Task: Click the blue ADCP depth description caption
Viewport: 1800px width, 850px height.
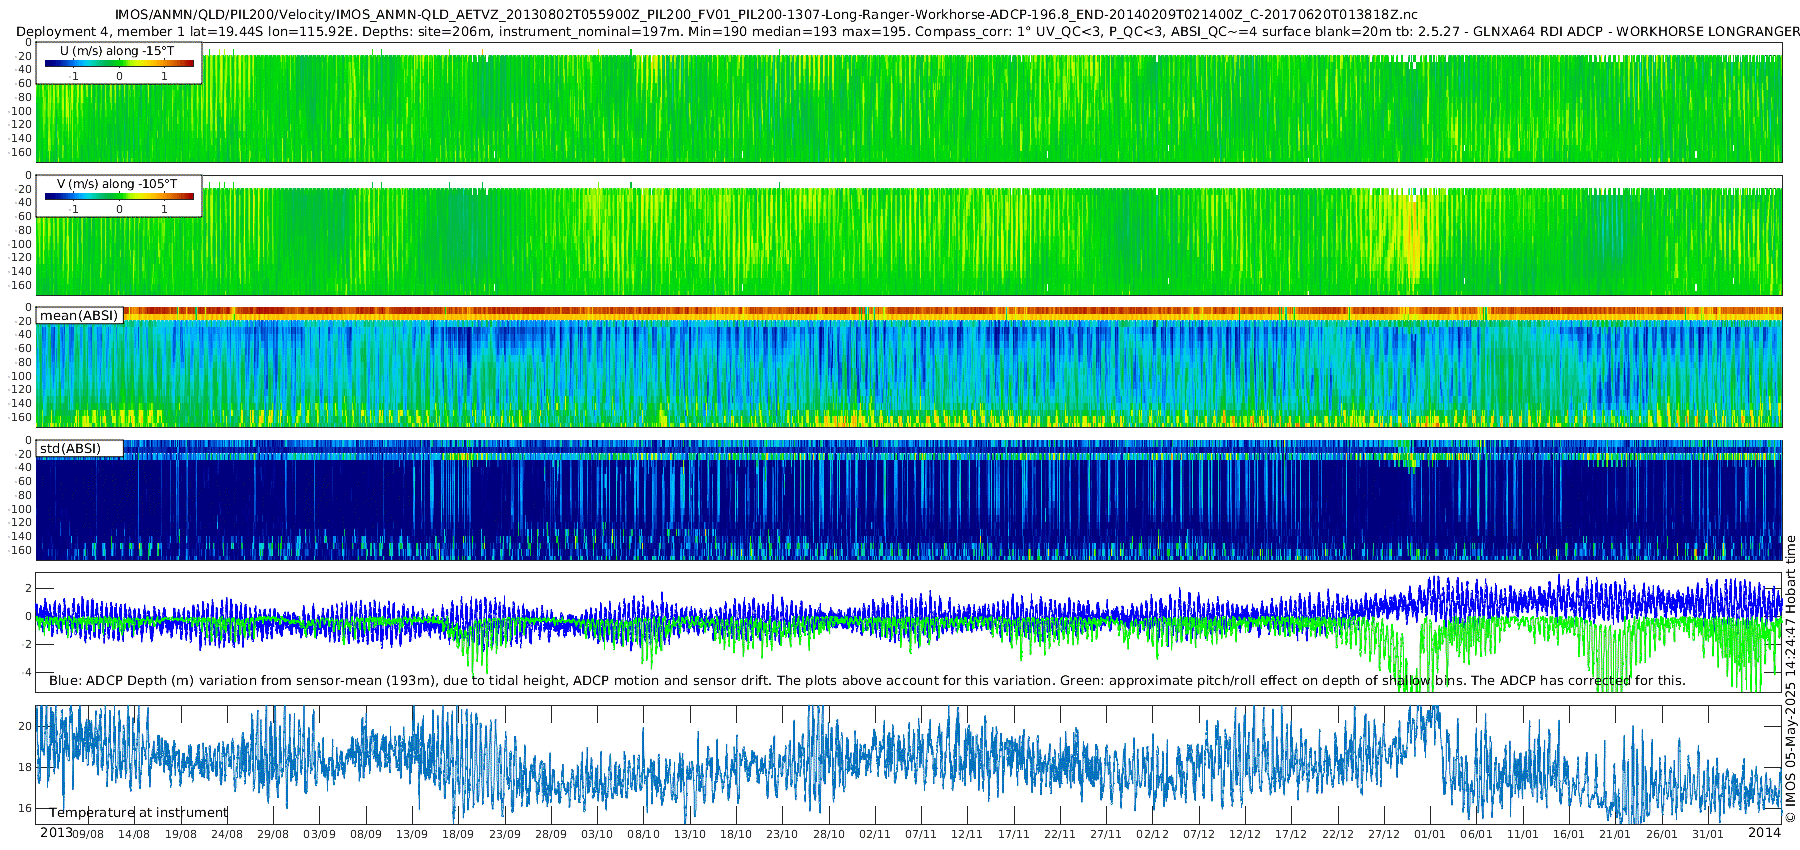Action: [x=867, y=681]
